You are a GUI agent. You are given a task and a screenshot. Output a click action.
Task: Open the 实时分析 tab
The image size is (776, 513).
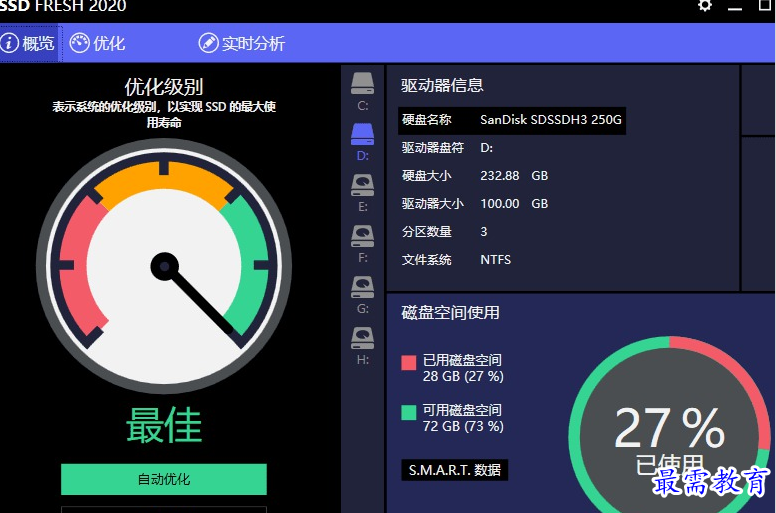(x=242, y=43)
